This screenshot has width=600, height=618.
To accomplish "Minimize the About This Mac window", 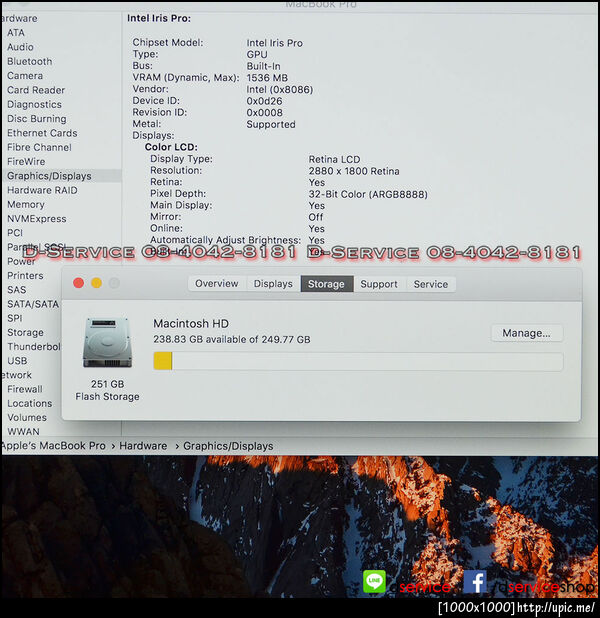I will (x=97, y=283).
